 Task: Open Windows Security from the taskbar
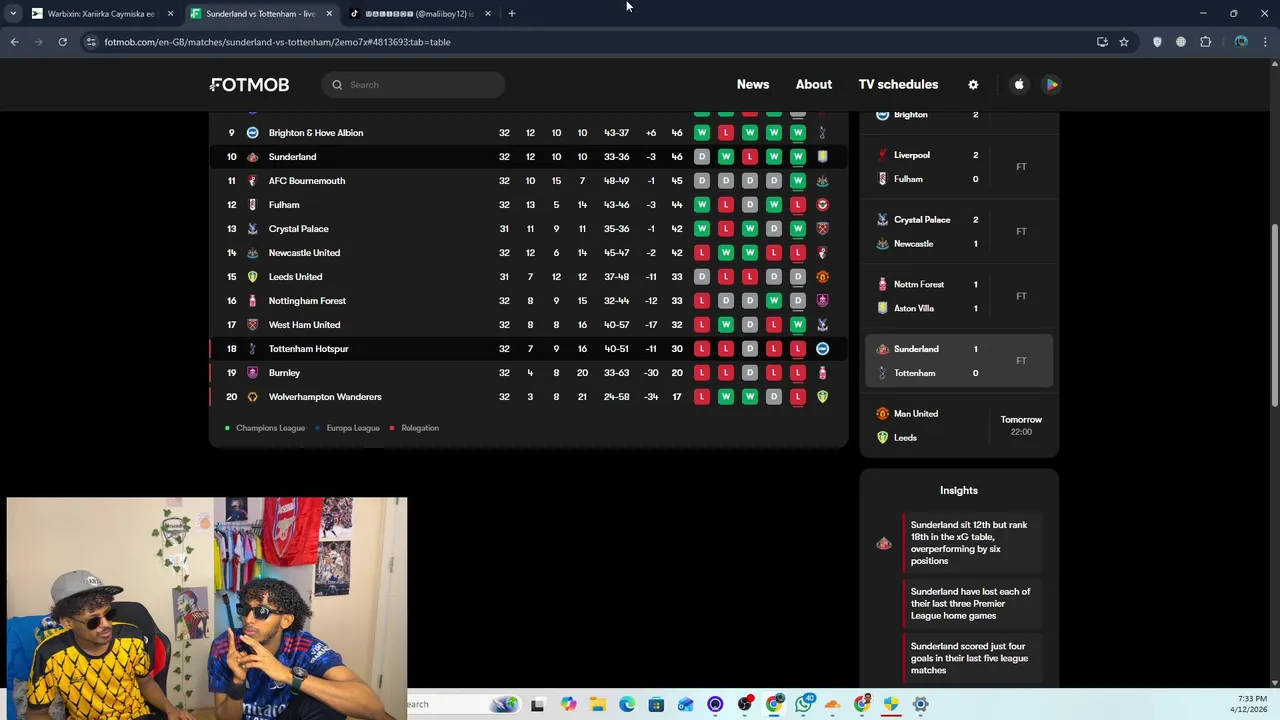click(x=891, y=704)
